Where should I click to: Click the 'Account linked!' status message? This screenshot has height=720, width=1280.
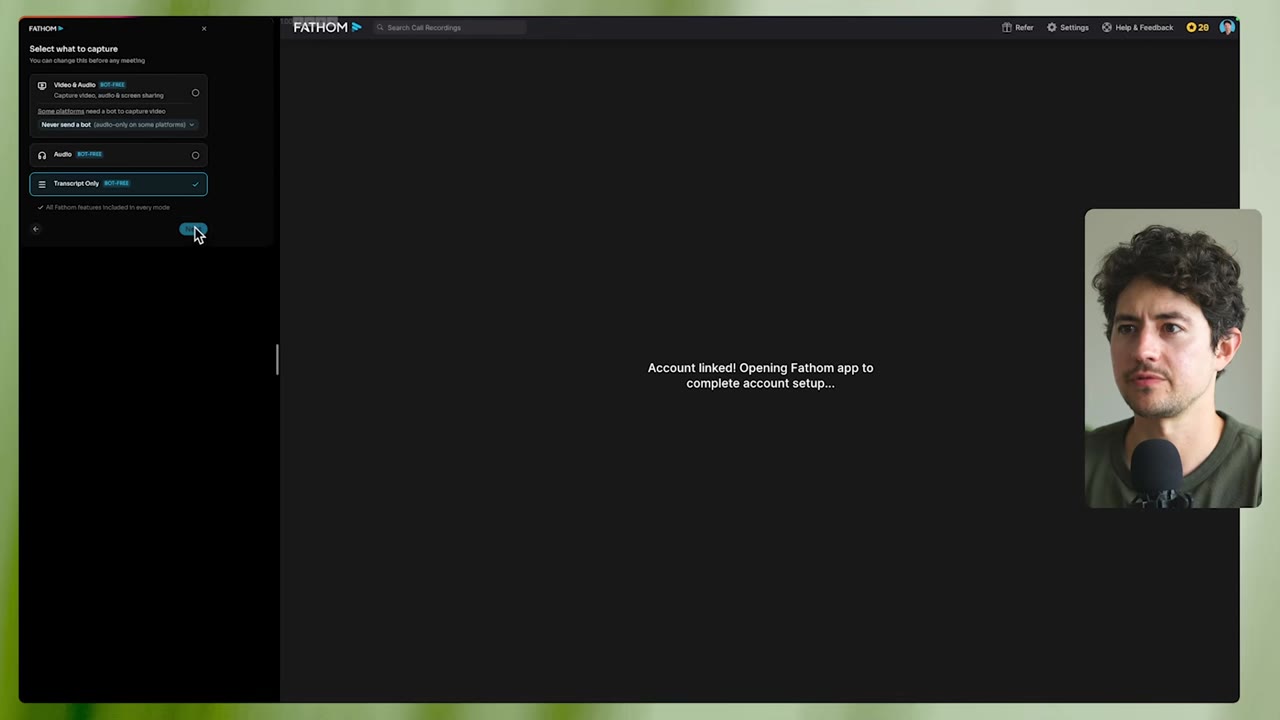click(760, 375)
